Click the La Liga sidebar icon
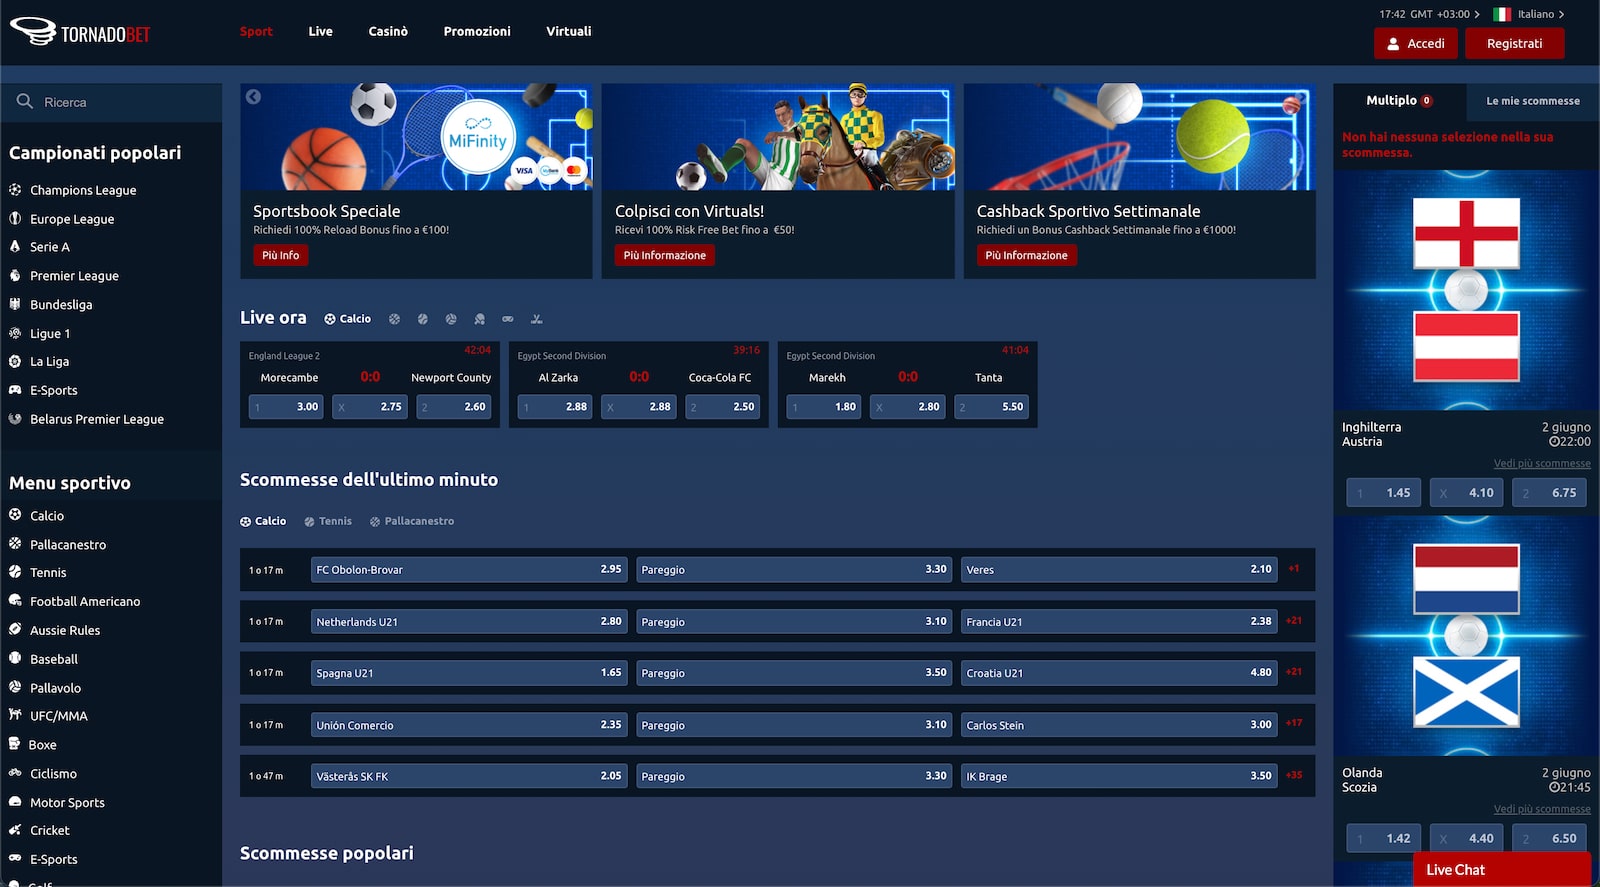1600x887 pixels. (x=15, y=361)
